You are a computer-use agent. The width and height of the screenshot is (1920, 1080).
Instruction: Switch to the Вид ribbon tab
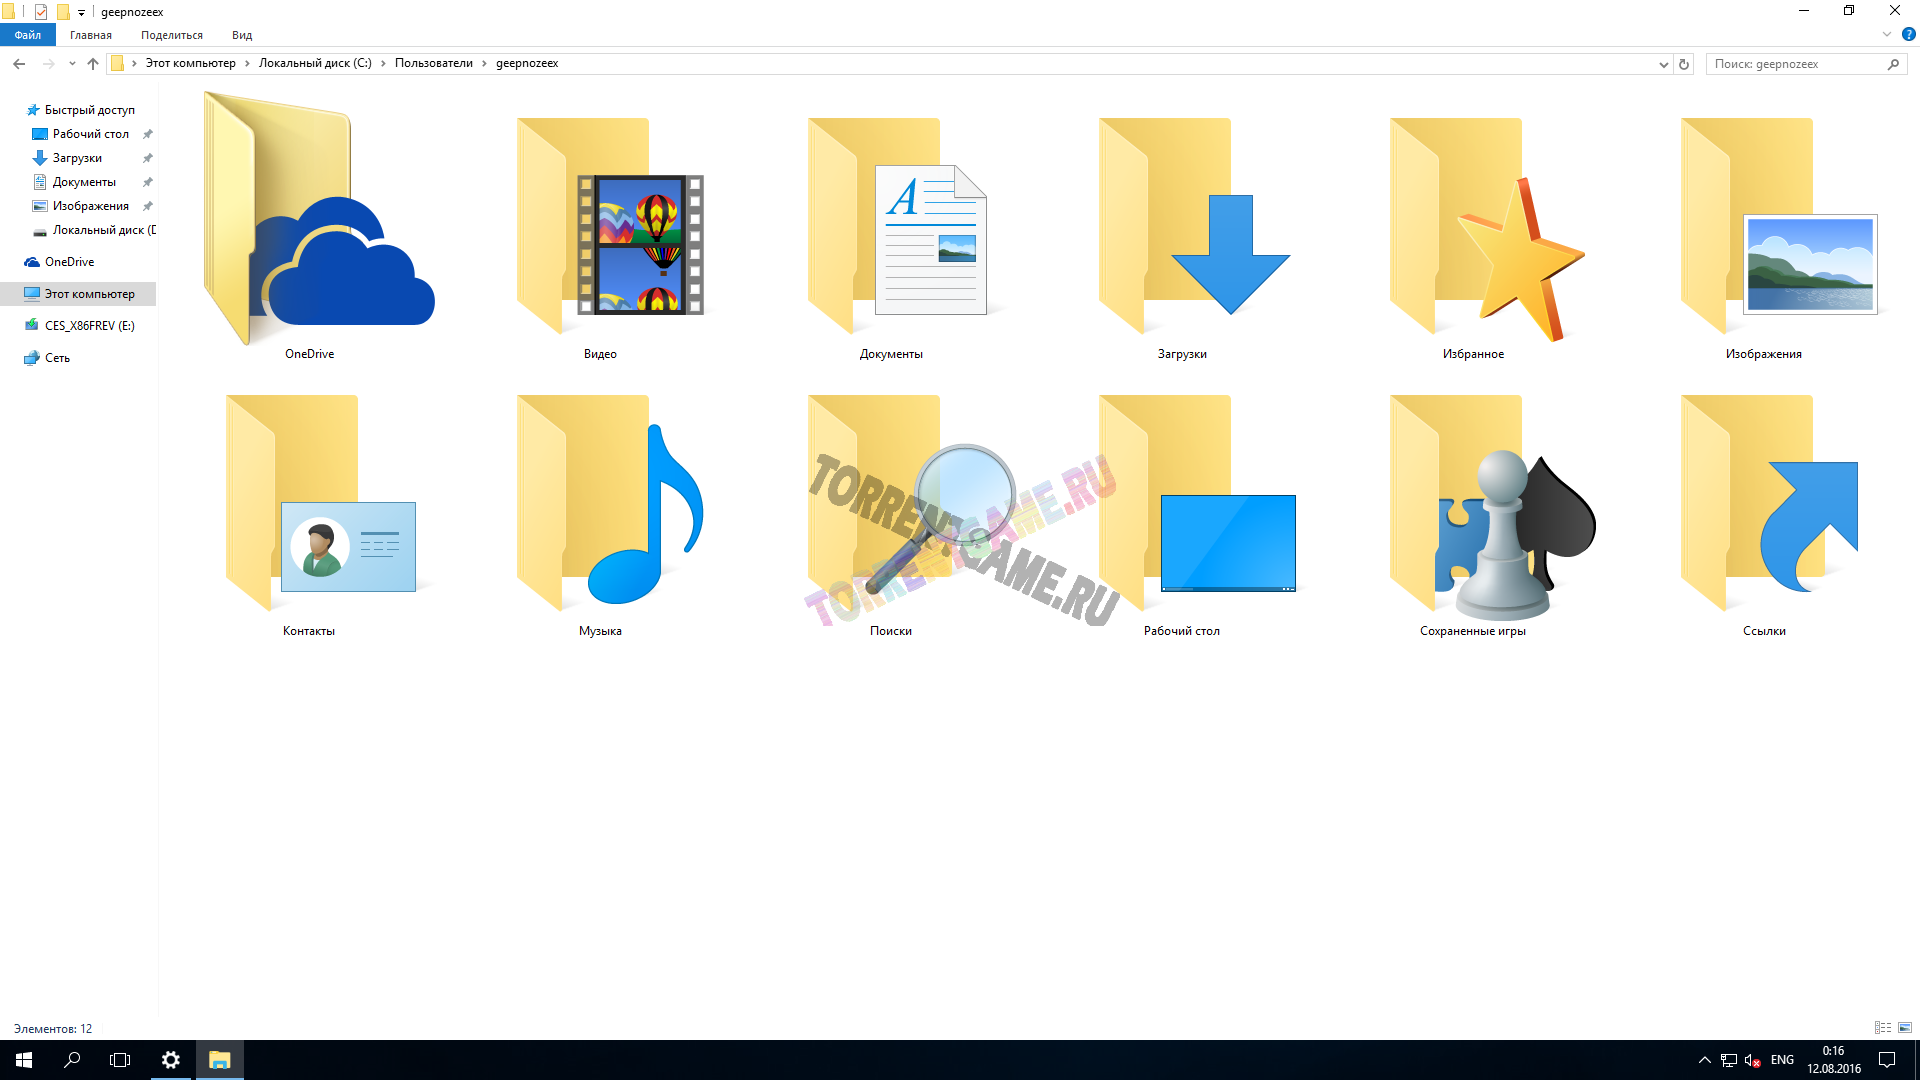[242, 35]
